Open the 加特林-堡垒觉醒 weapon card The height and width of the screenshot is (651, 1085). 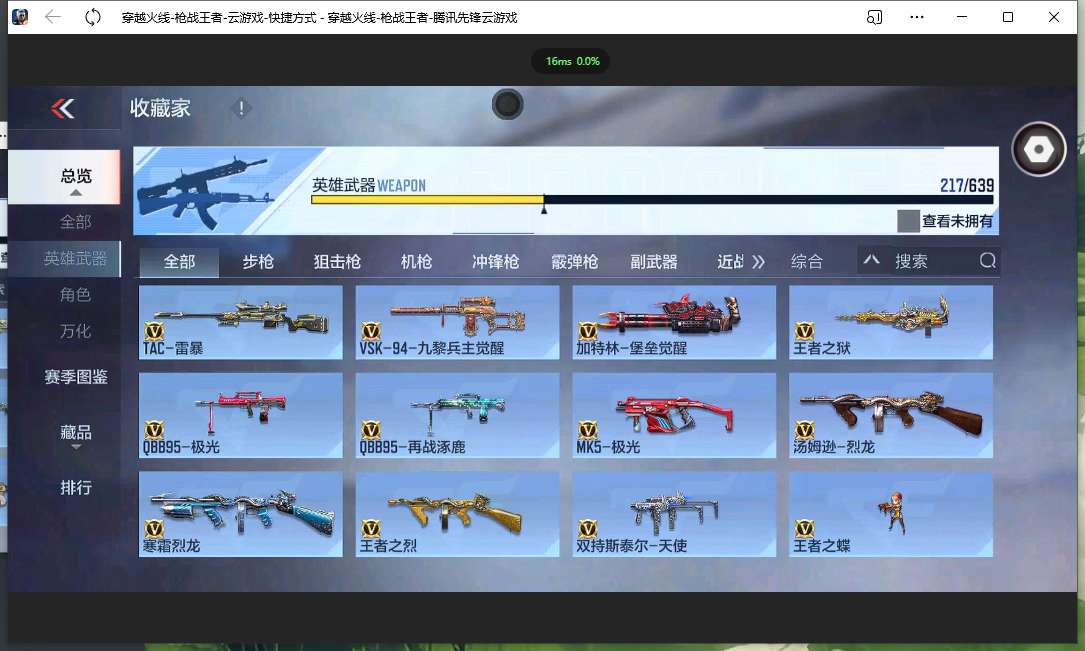(x=674, y=322)
